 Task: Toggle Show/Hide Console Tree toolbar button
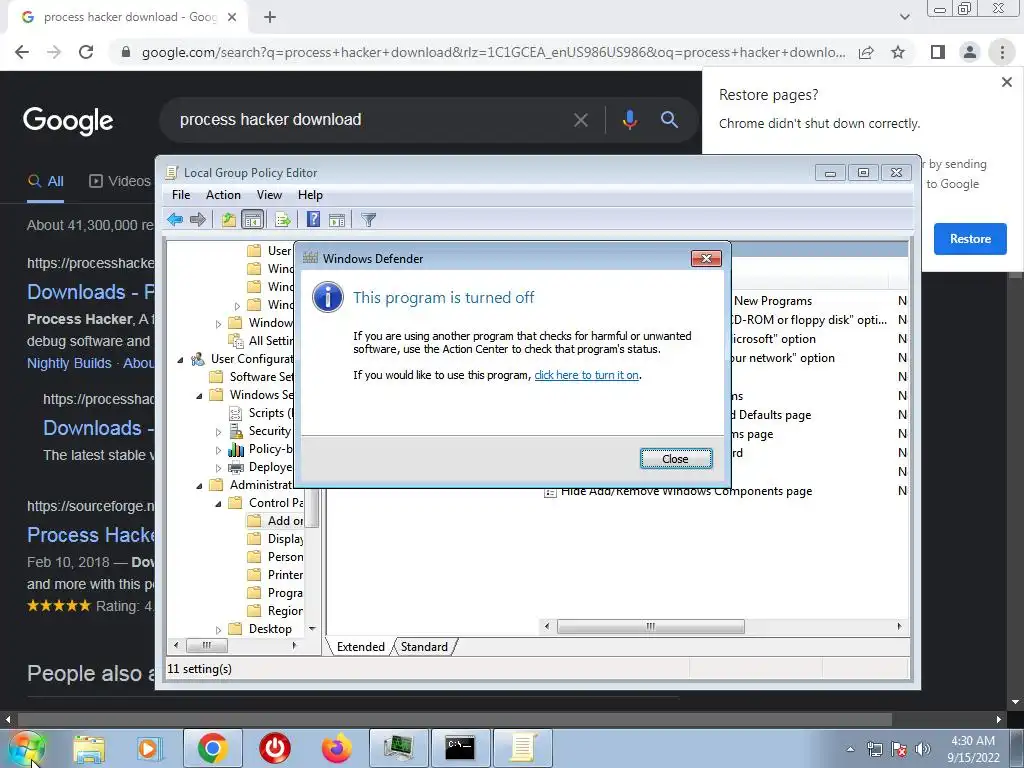pos(252,219)
